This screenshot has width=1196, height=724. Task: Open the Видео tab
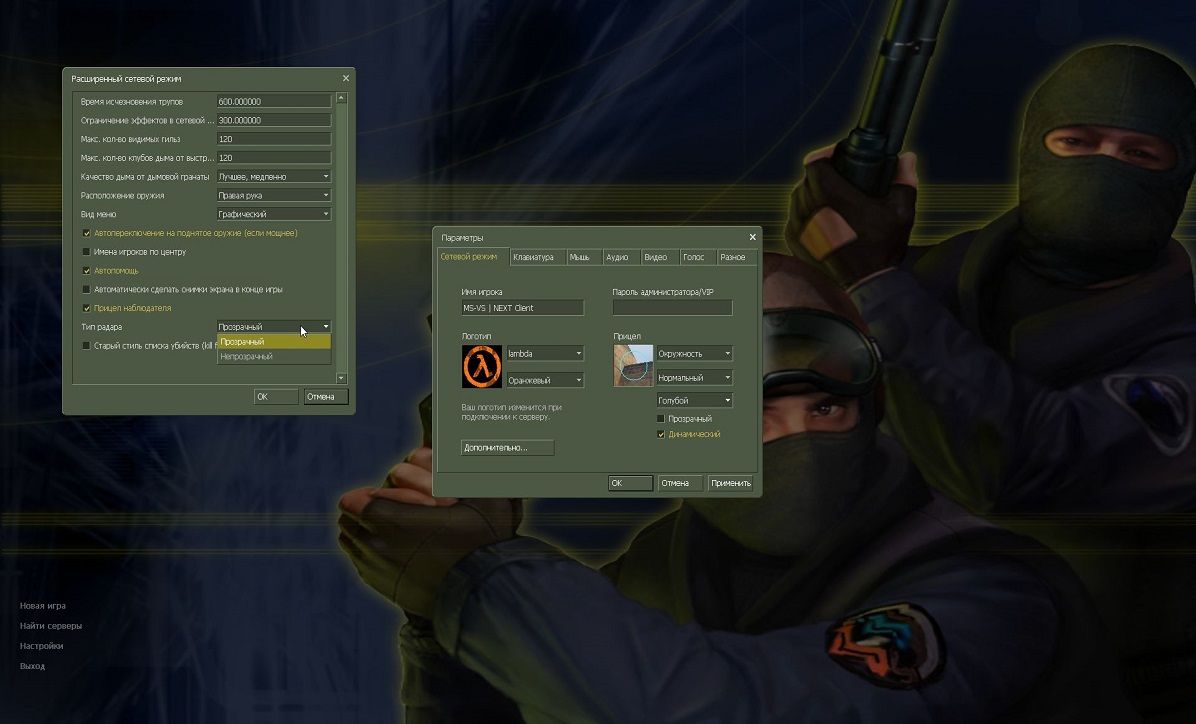click(655, 257)
